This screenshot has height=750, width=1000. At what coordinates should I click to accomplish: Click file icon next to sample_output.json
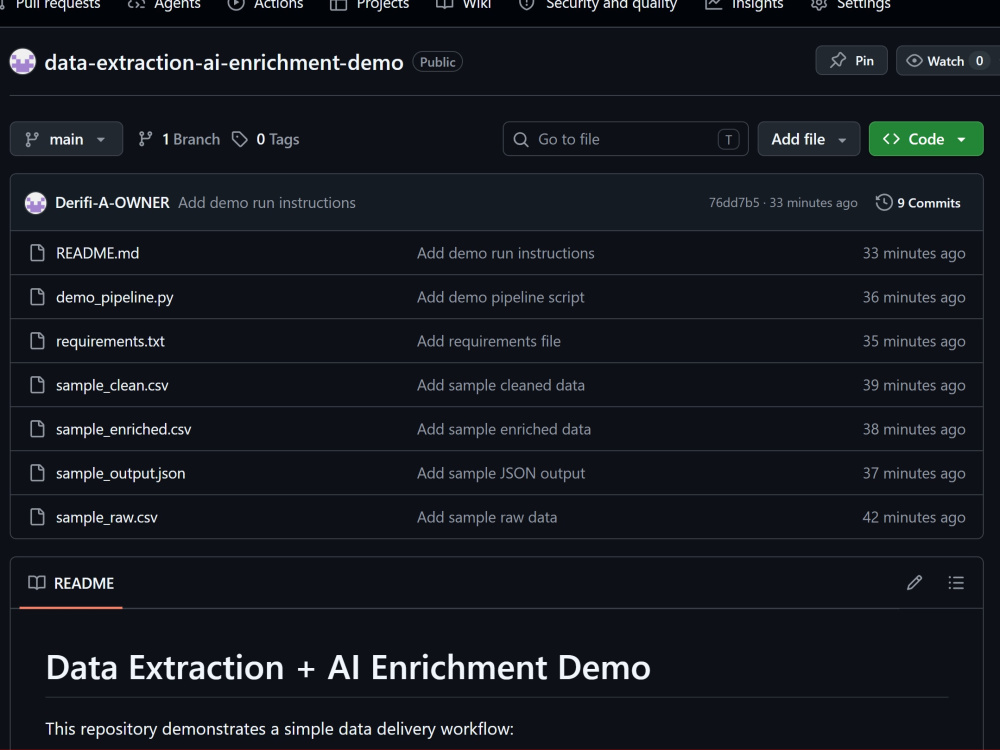tap(38, 473)
